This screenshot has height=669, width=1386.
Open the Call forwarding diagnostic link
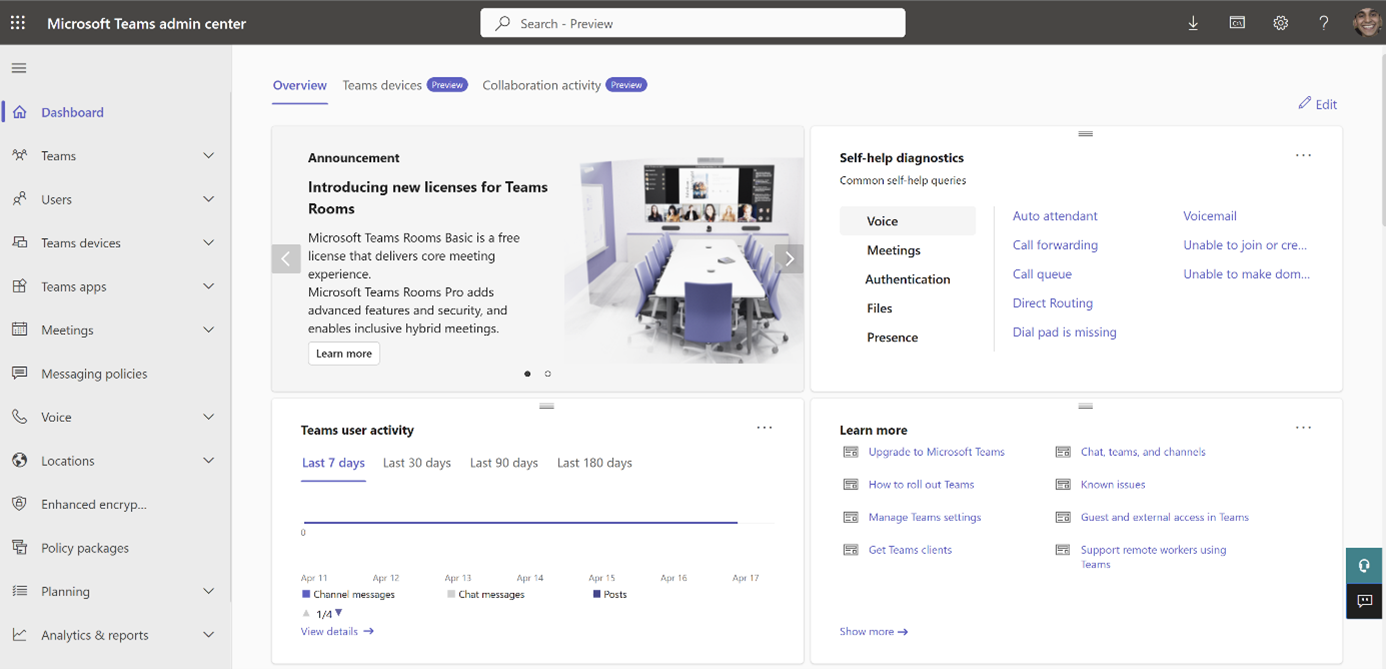[1055, 245]
